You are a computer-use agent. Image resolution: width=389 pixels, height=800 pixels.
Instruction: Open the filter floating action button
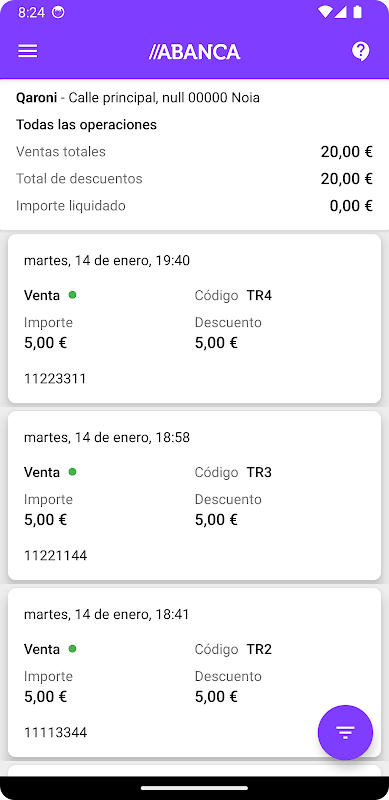[345, 733]
